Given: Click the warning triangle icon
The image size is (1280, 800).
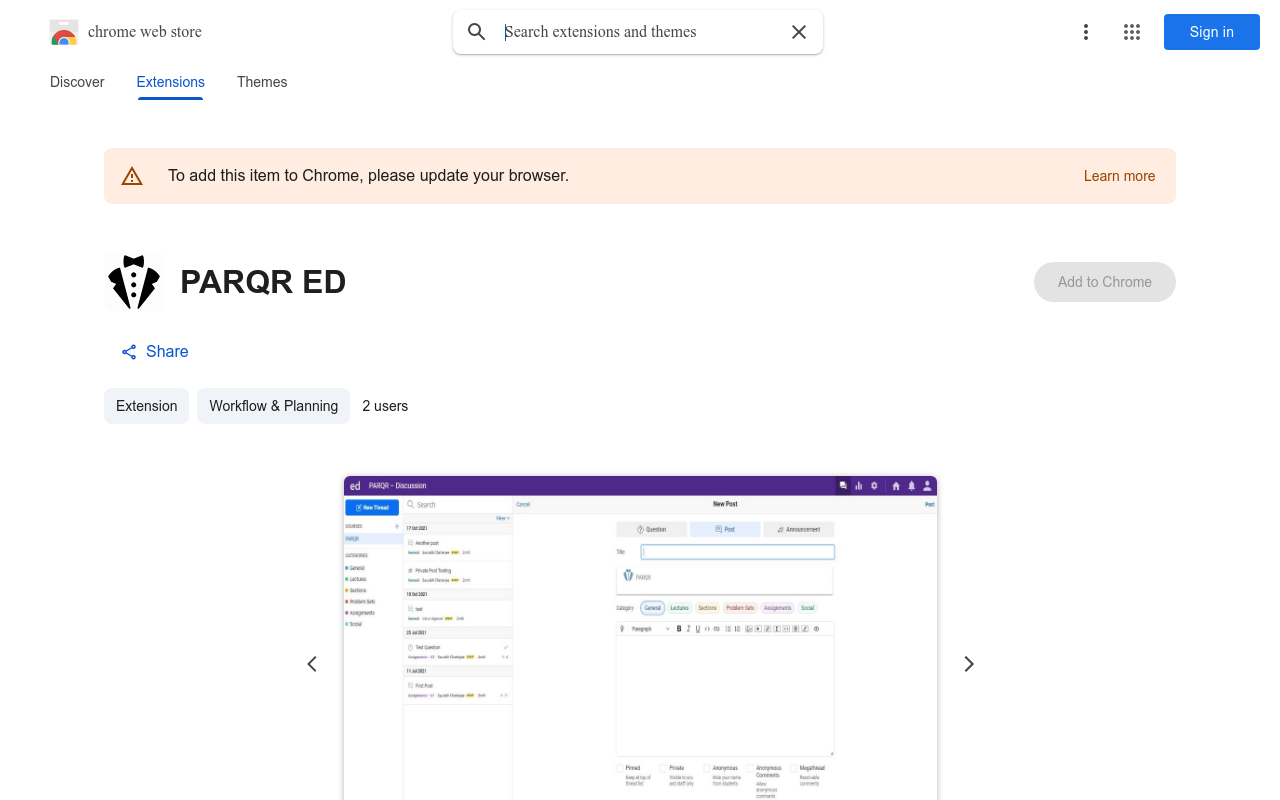Looking at the screenshot, I should (132, 176).
